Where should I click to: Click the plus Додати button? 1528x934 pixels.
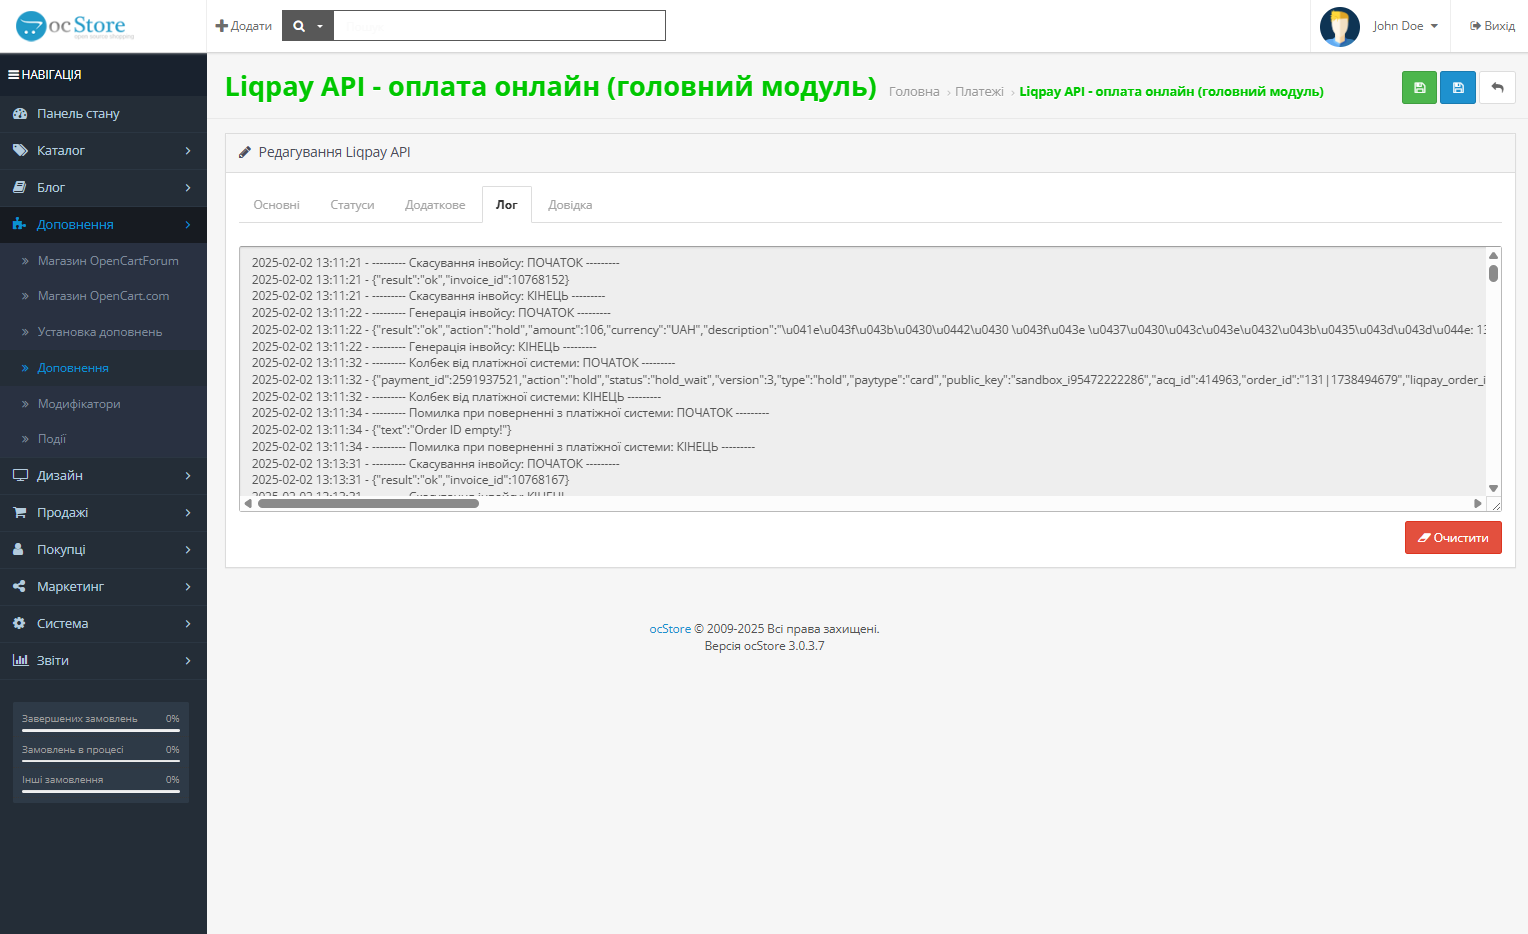pyautogui.click(x=244, y=26)
